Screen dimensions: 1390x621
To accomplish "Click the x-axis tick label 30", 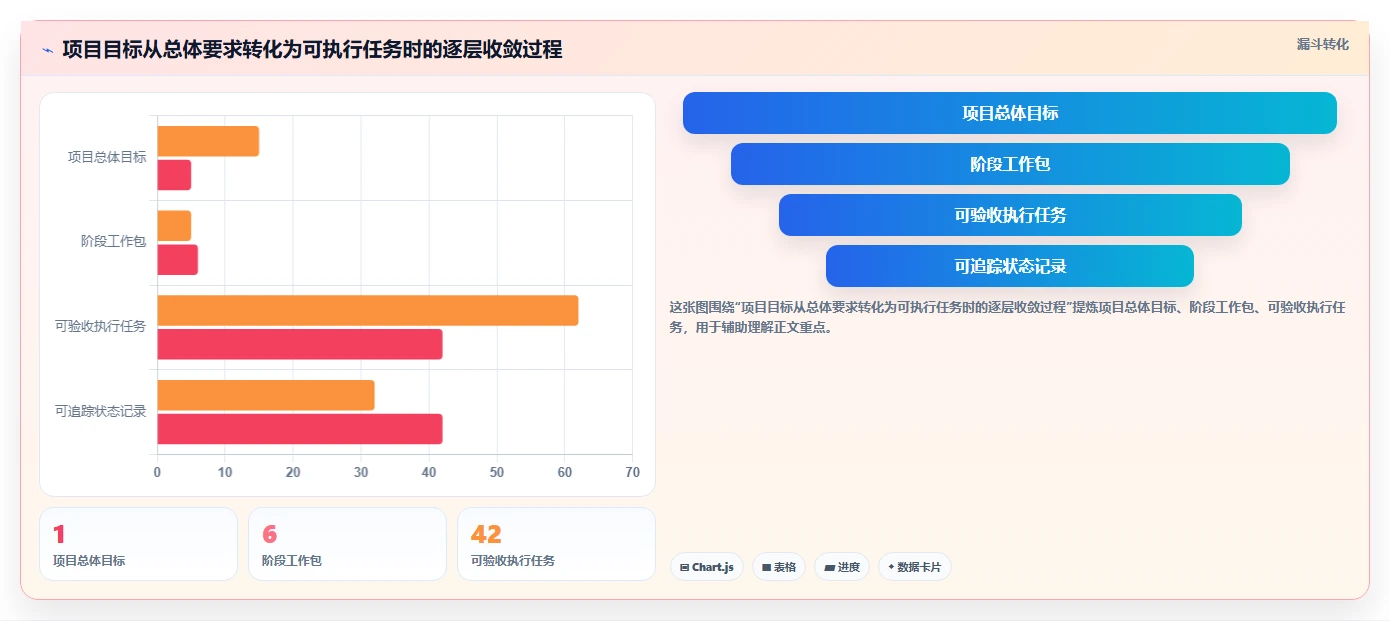I will pos(361,472).
